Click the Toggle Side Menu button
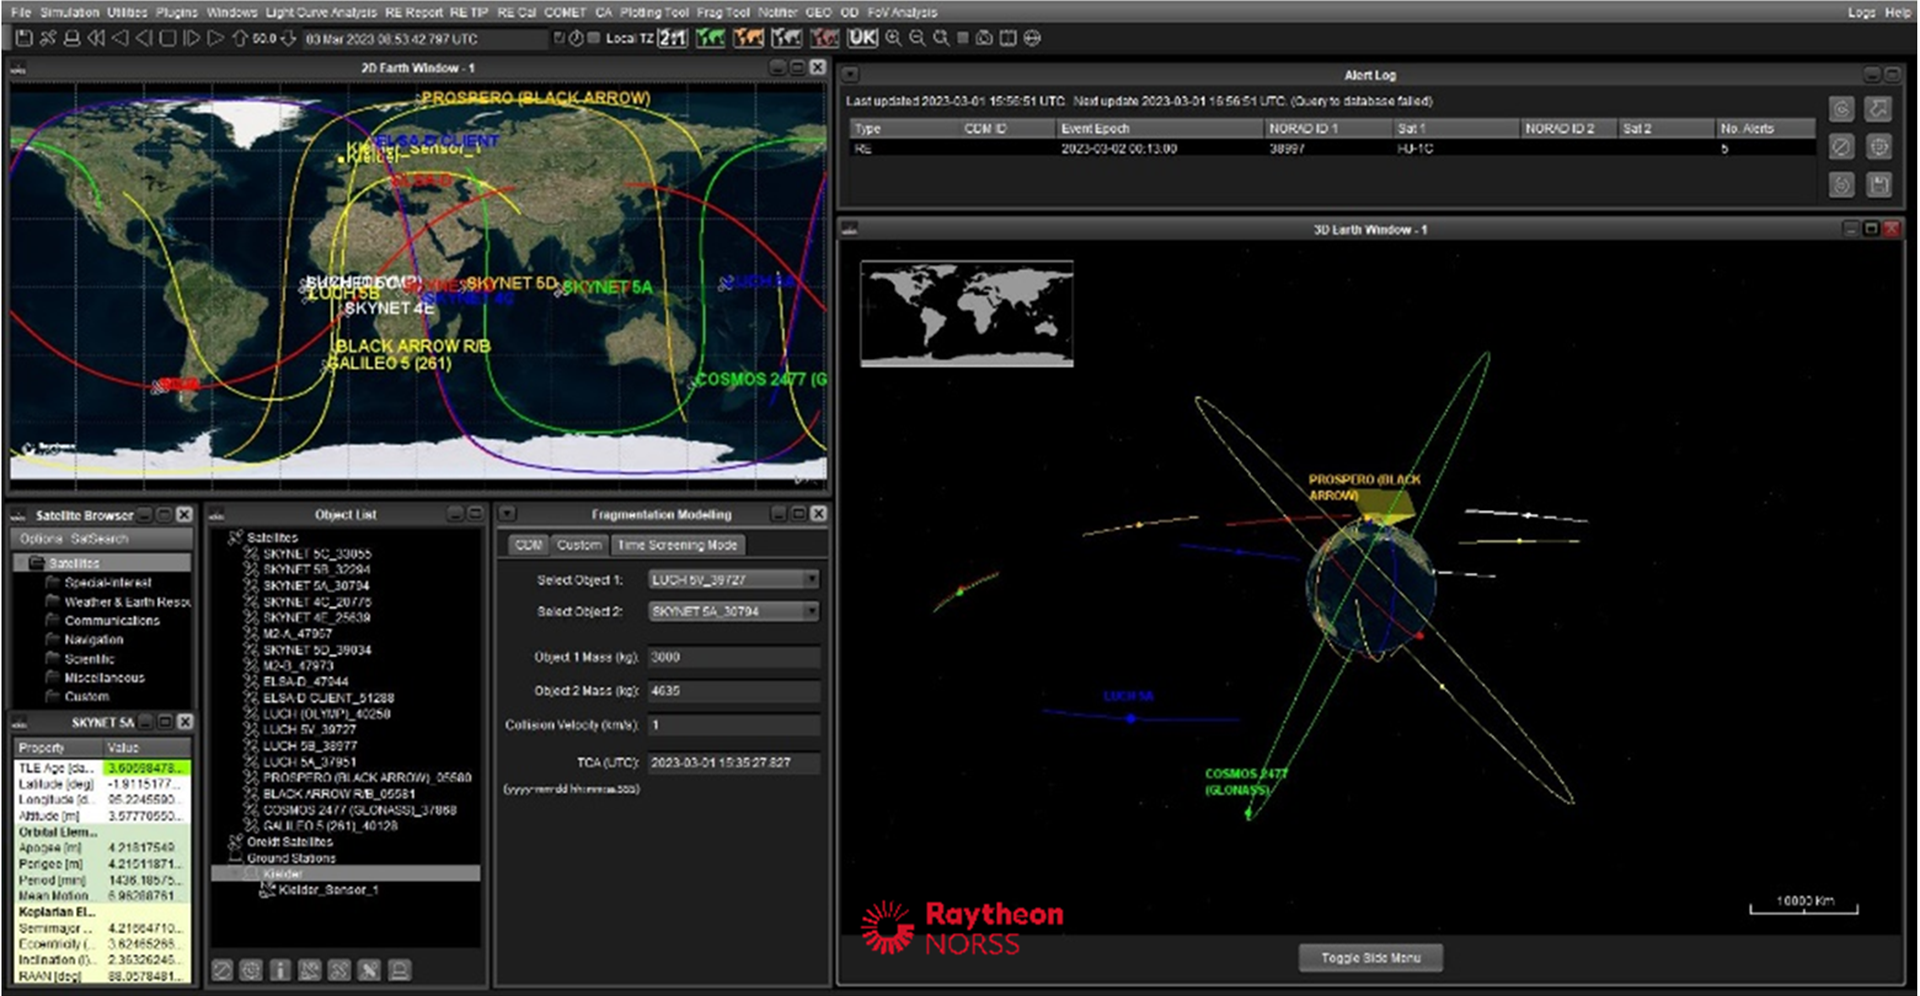The height and width of the screenshot is (996, 1920). click(1370, 958)
